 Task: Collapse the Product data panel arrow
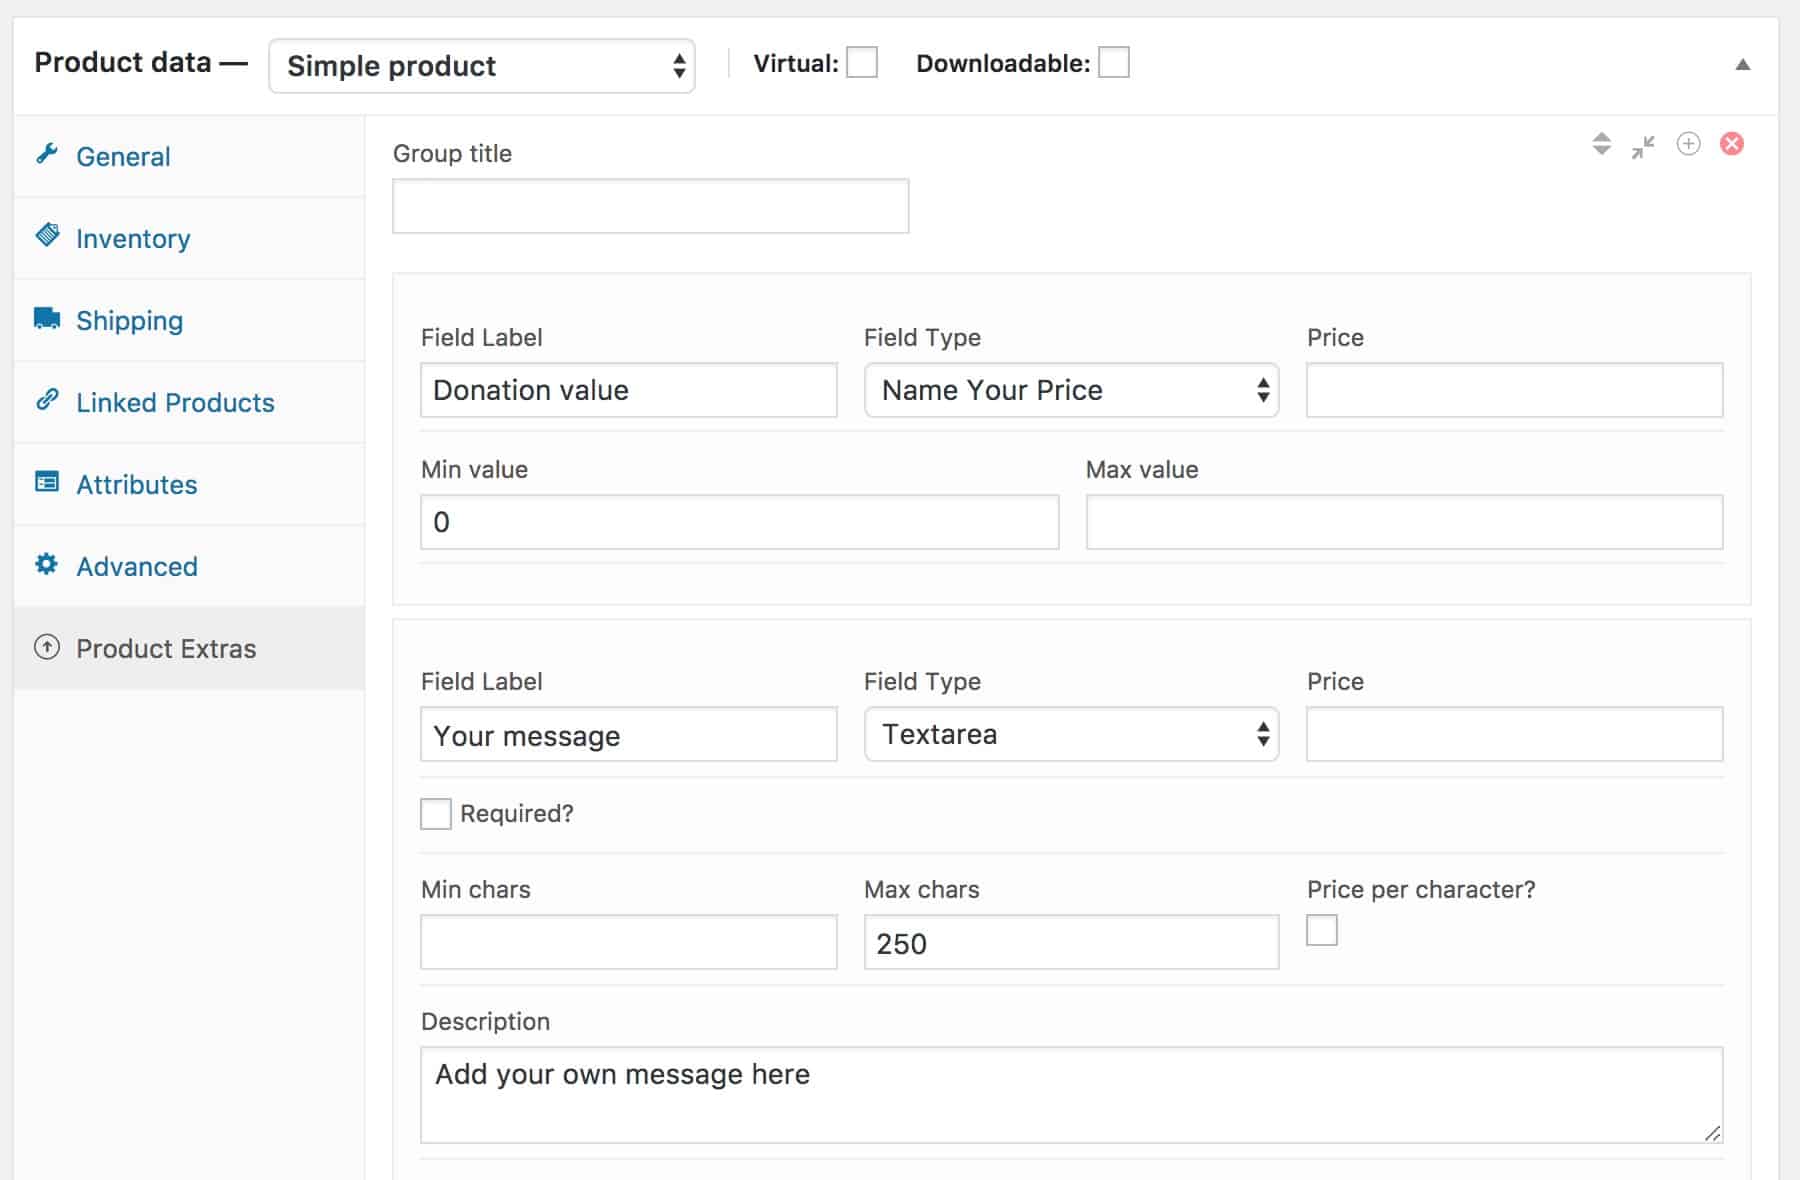1743,65
